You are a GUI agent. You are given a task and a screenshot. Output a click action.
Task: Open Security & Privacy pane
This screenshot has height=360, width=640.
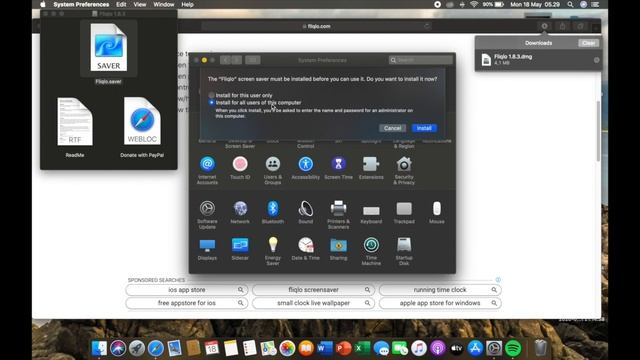(404, 170)
